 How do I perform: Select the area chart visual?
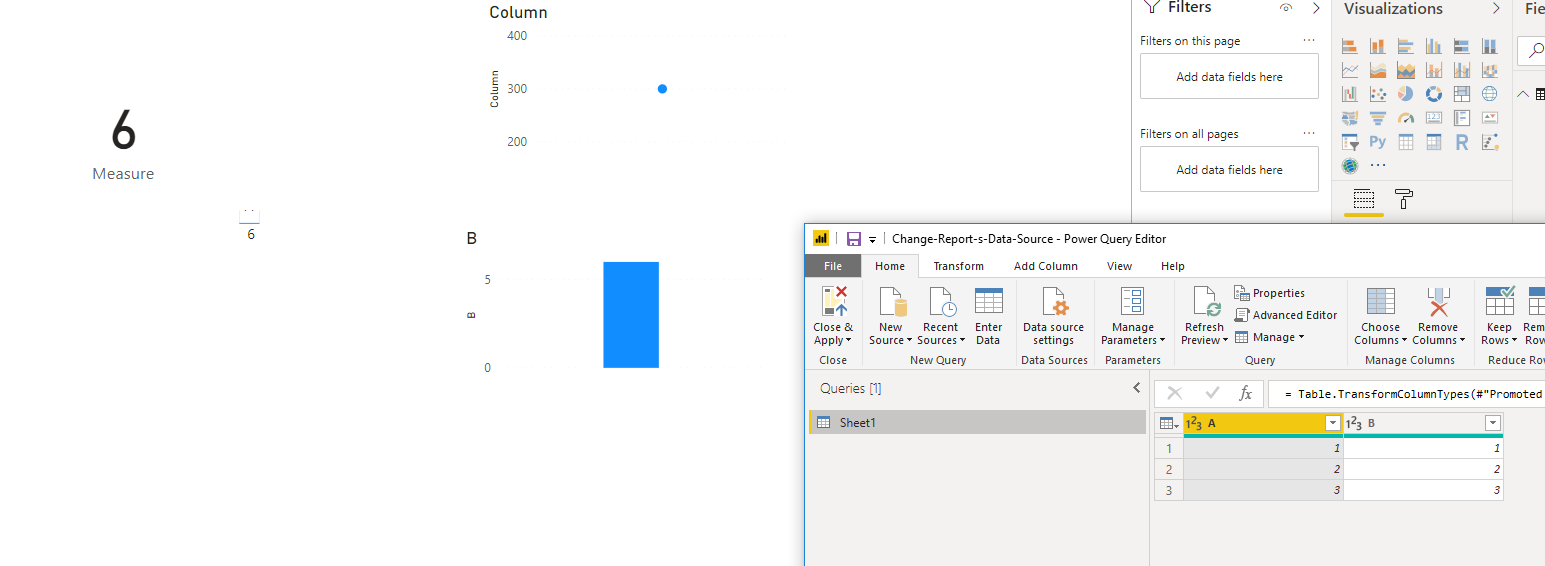coord(1378,70)
